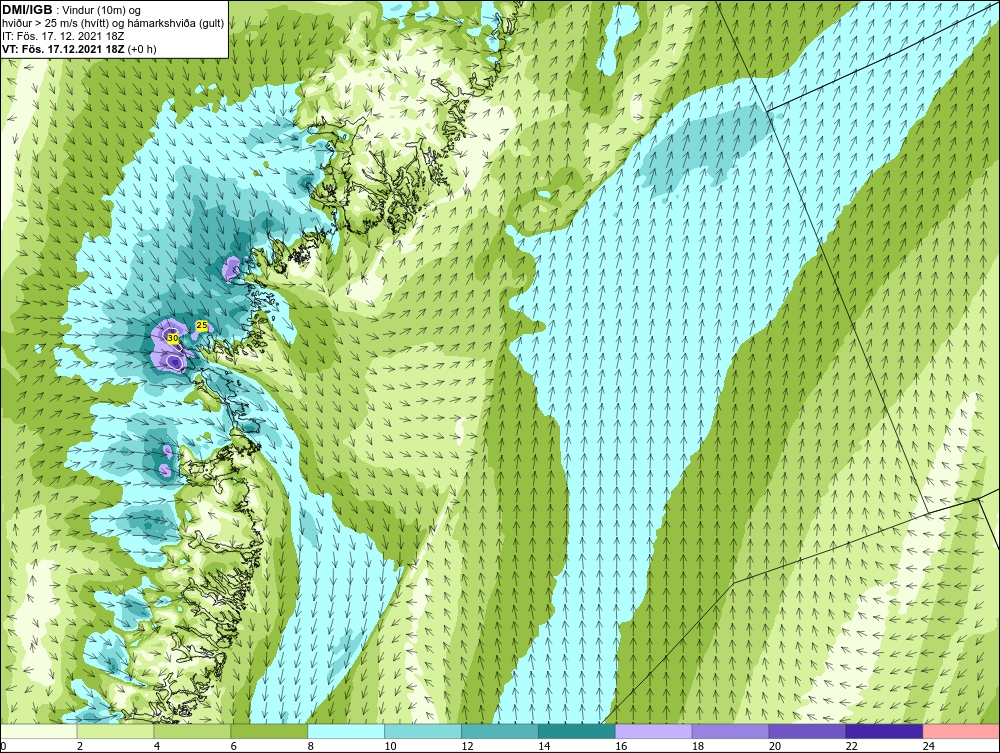1000x753 pixels.
Task: Click legend scale value 12
Action: click(467, 746)
